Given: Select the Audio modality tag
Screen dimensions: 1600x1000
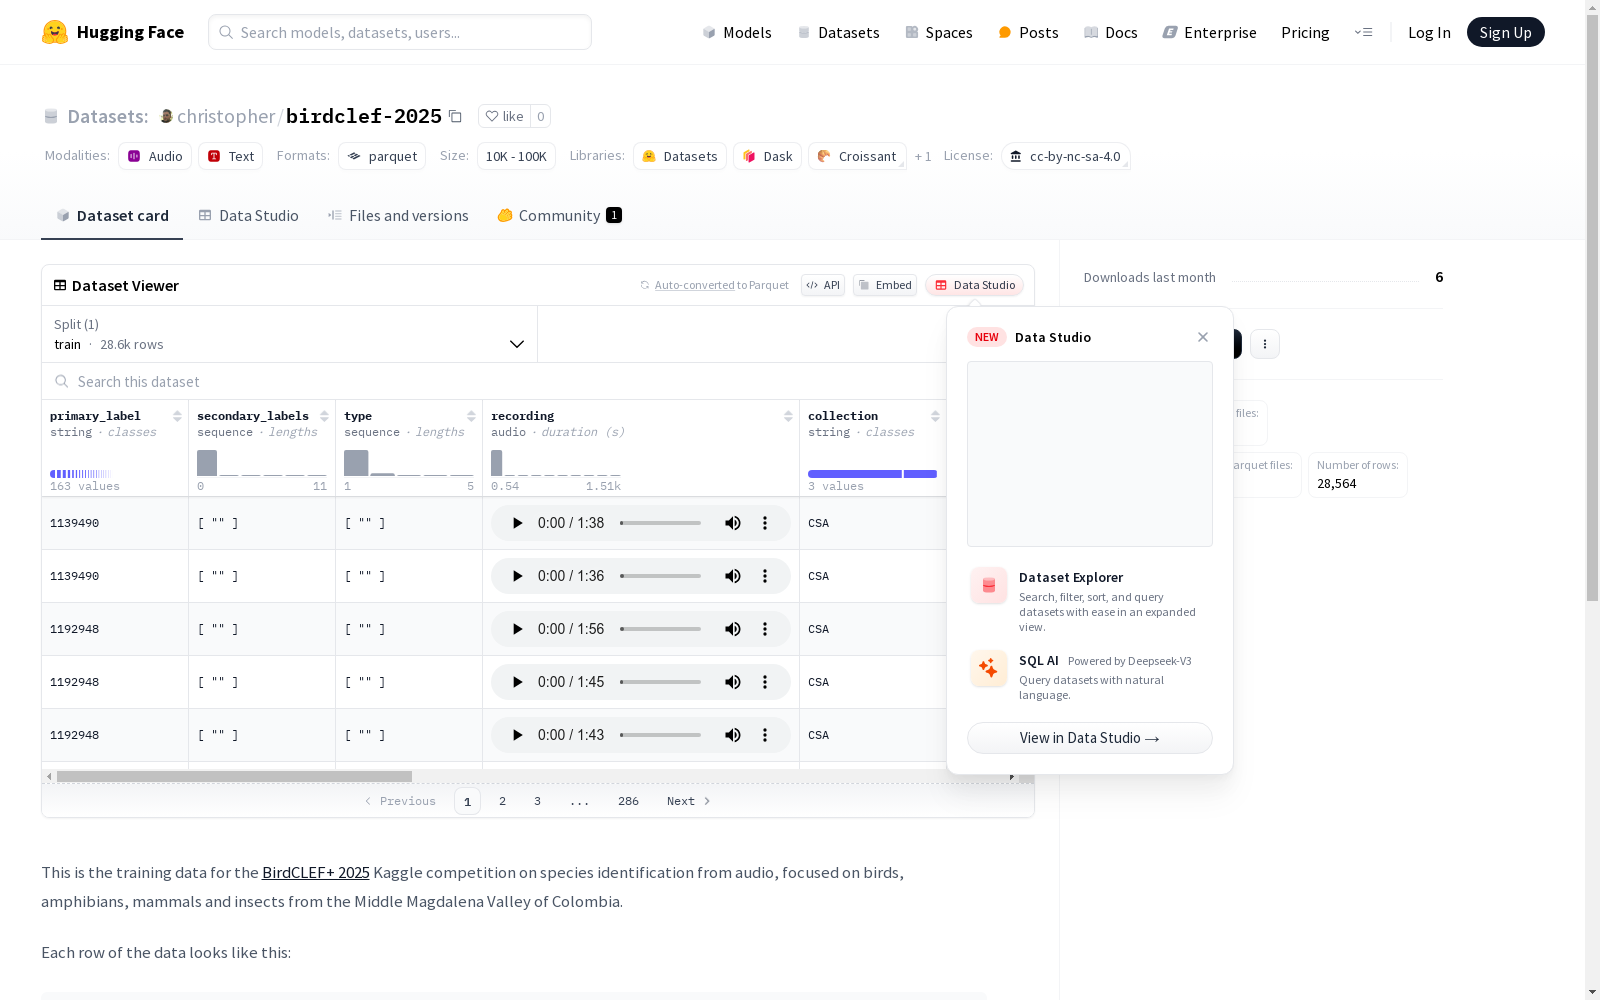Looking at the screenshot, I should pyautogui.click(x=155, y=156).
